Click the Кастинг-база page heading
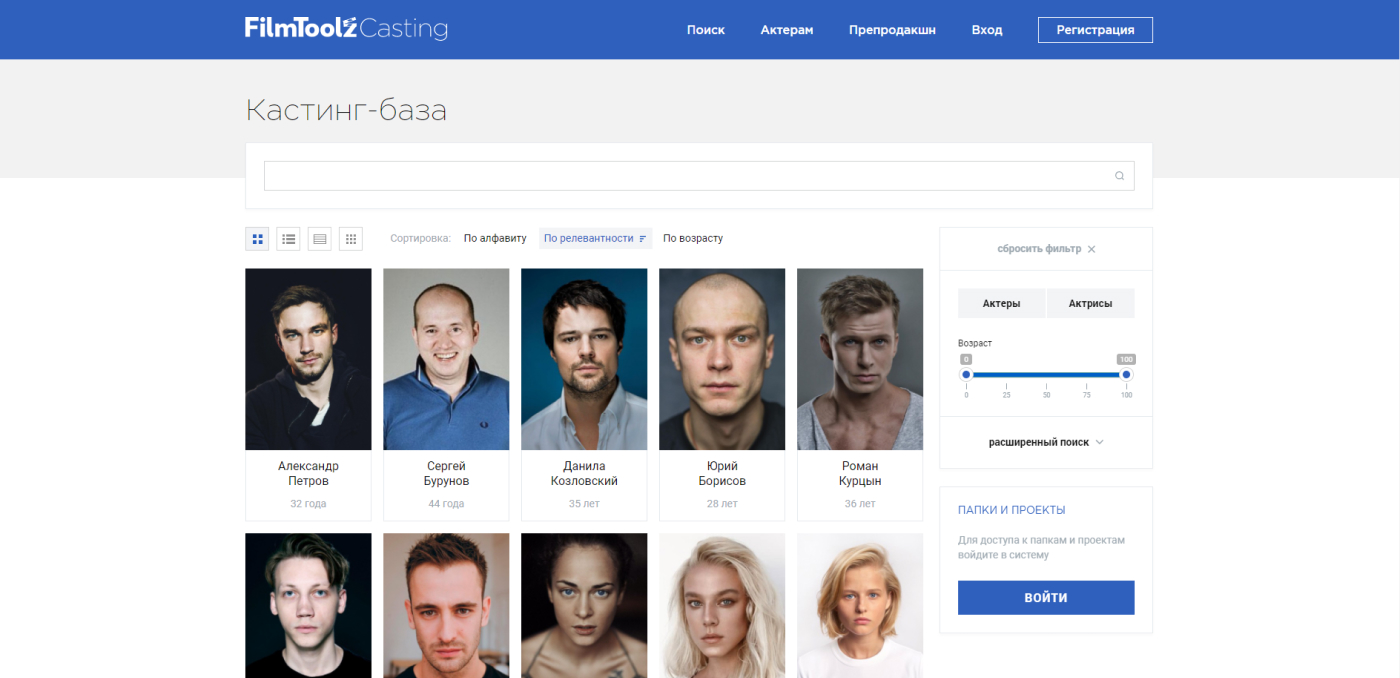1400x678 pixels. [346, 110]
